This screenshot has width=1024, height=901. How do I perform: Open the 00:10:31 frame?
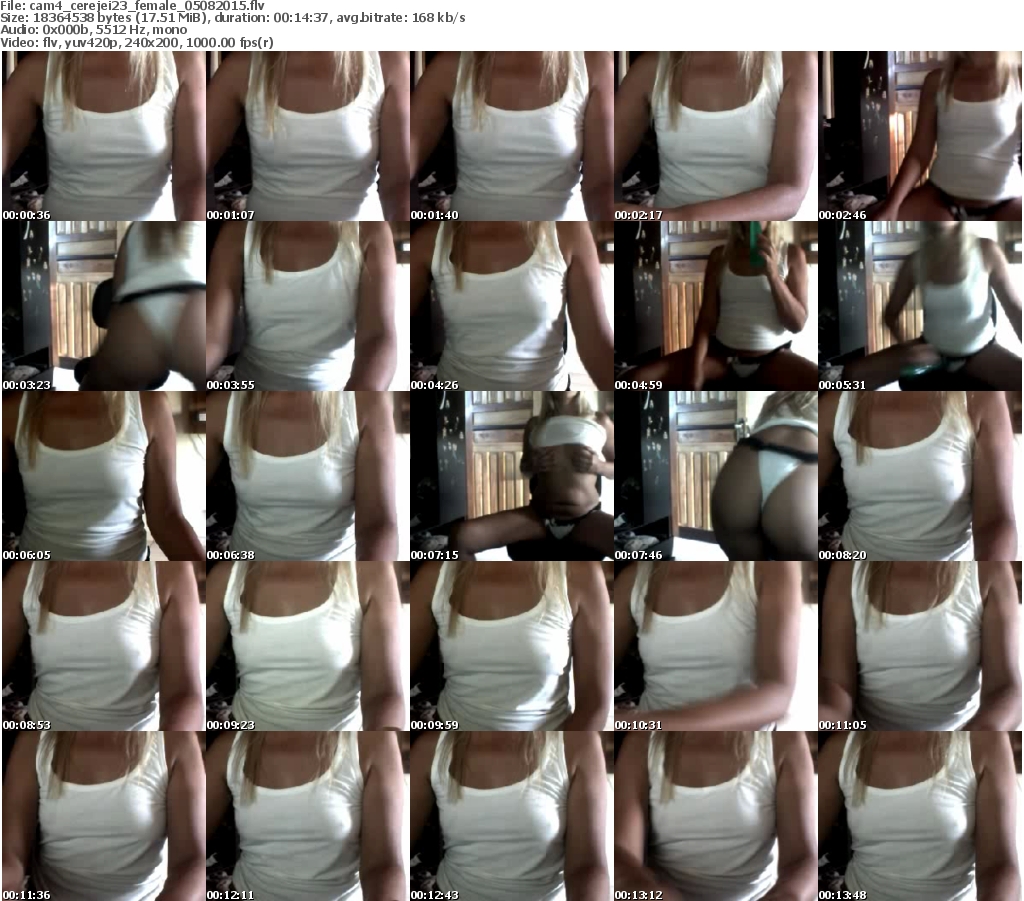pyautogui.click(x=716, y=646)
